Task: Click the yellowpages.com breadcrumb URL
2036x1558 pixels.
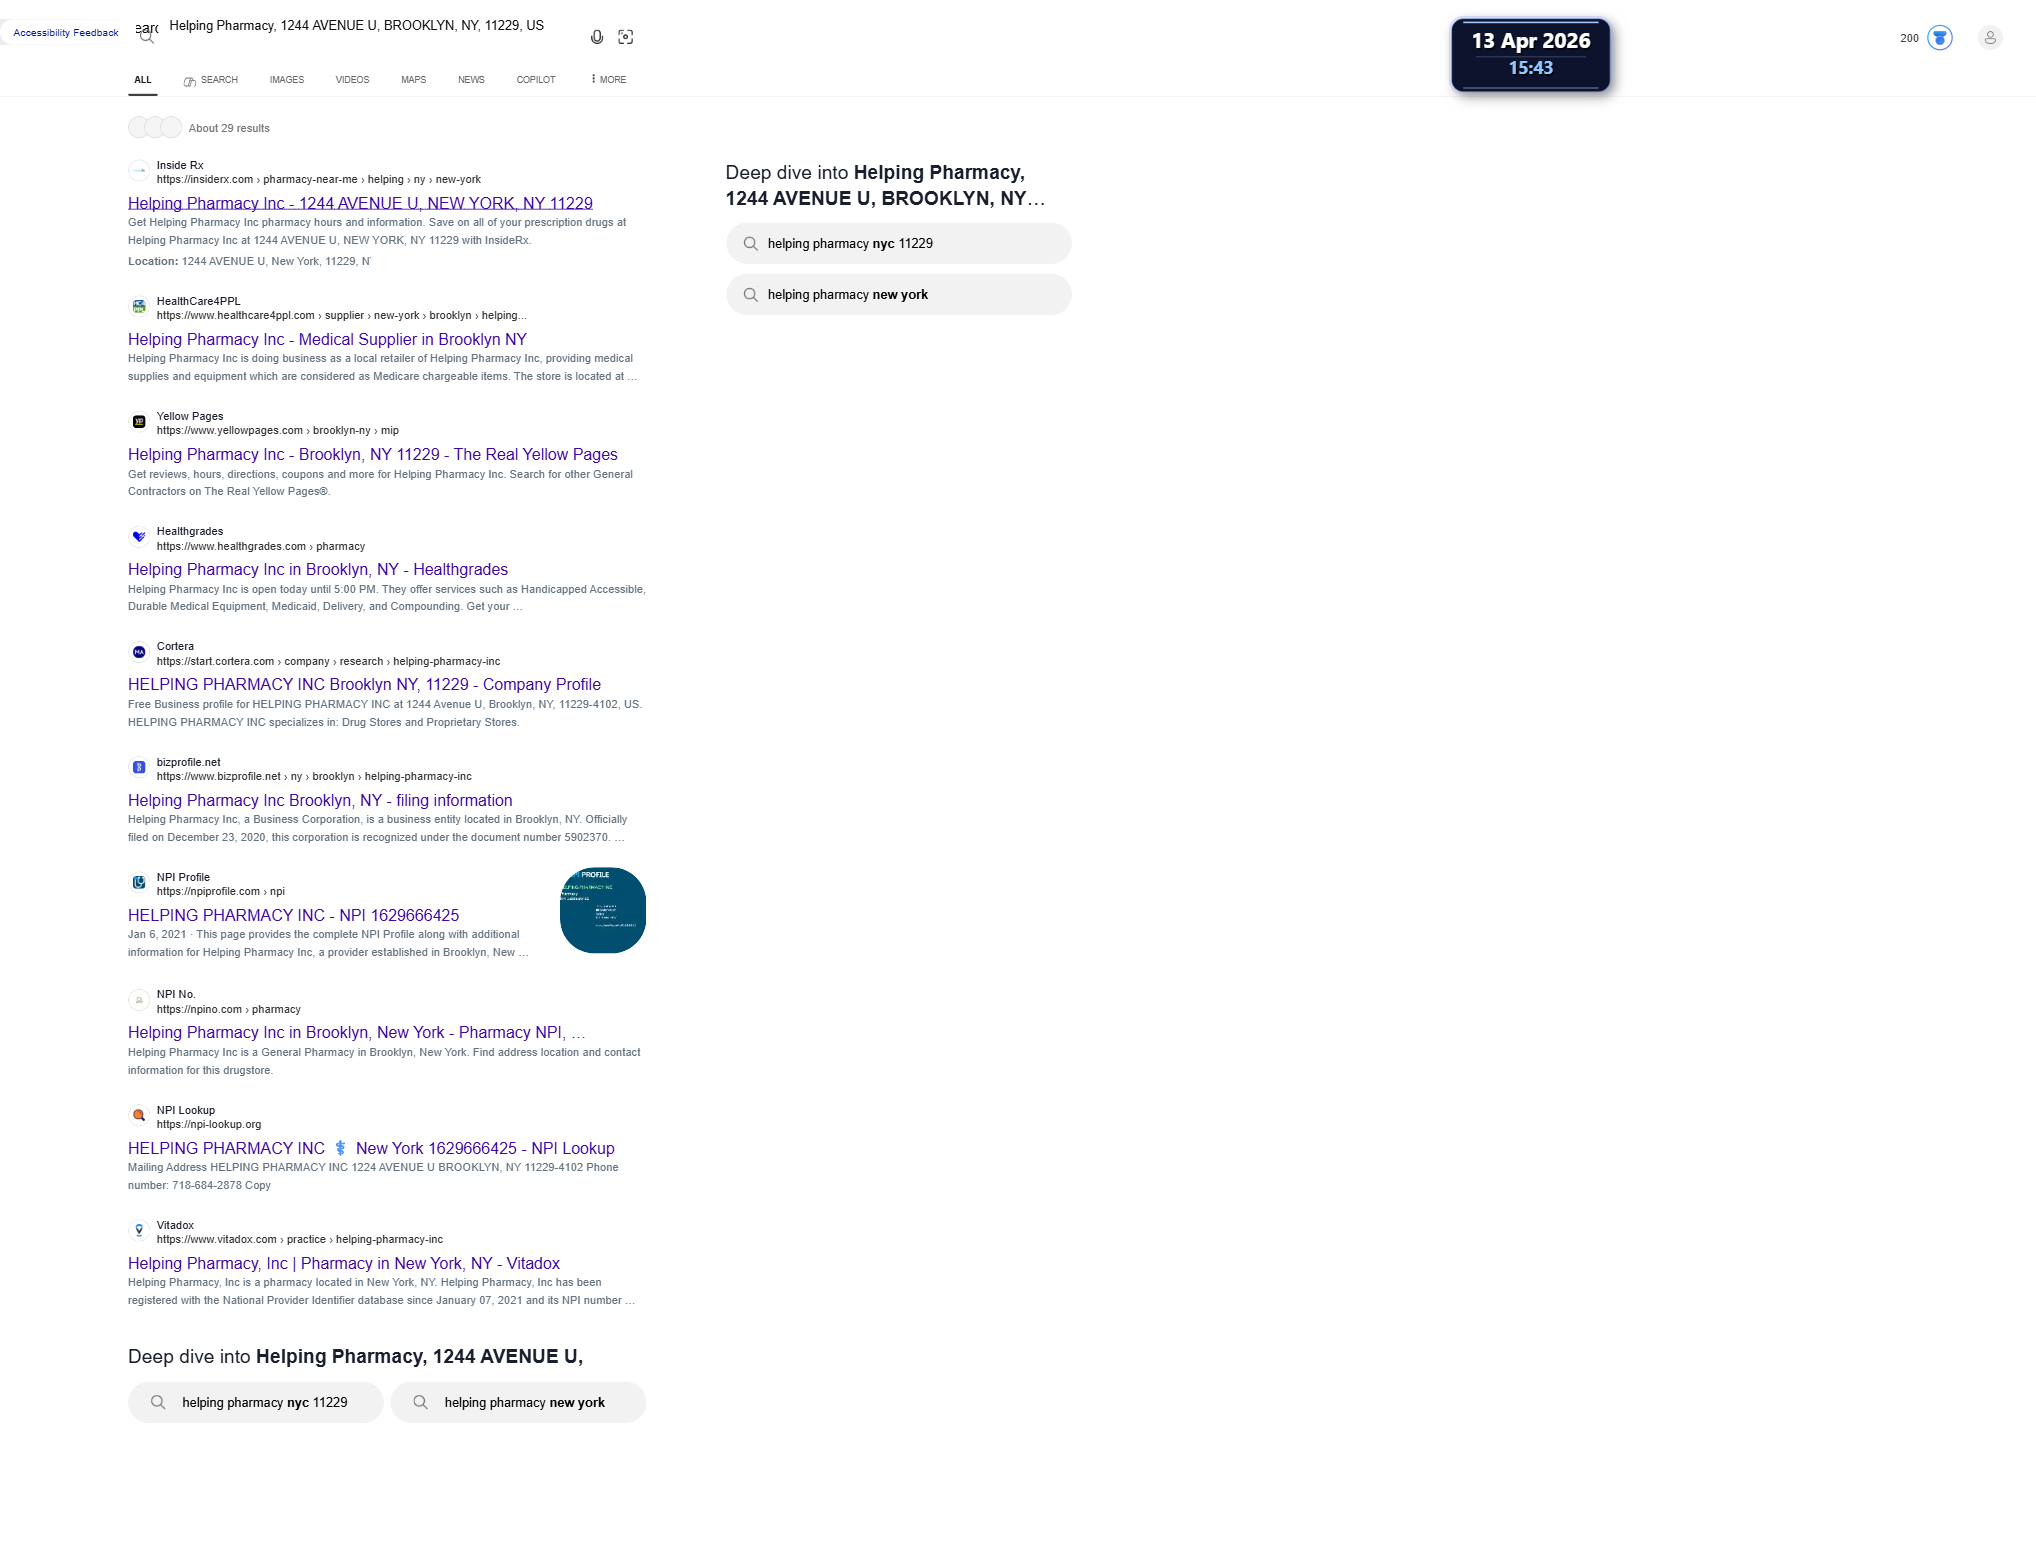Action: tap(278, 431)
